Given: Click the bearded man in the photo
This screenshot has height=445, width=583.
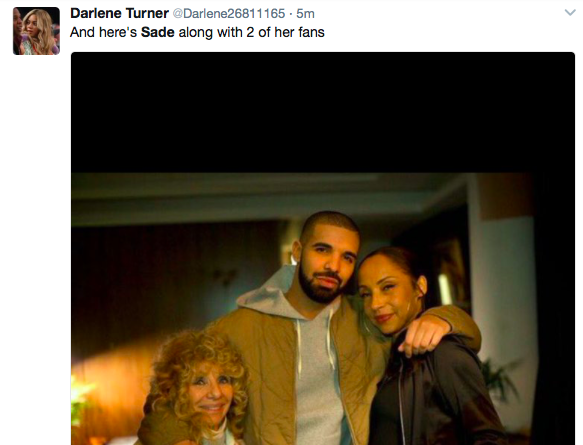Looking at the screenshot, I should [x=323, y=316].
